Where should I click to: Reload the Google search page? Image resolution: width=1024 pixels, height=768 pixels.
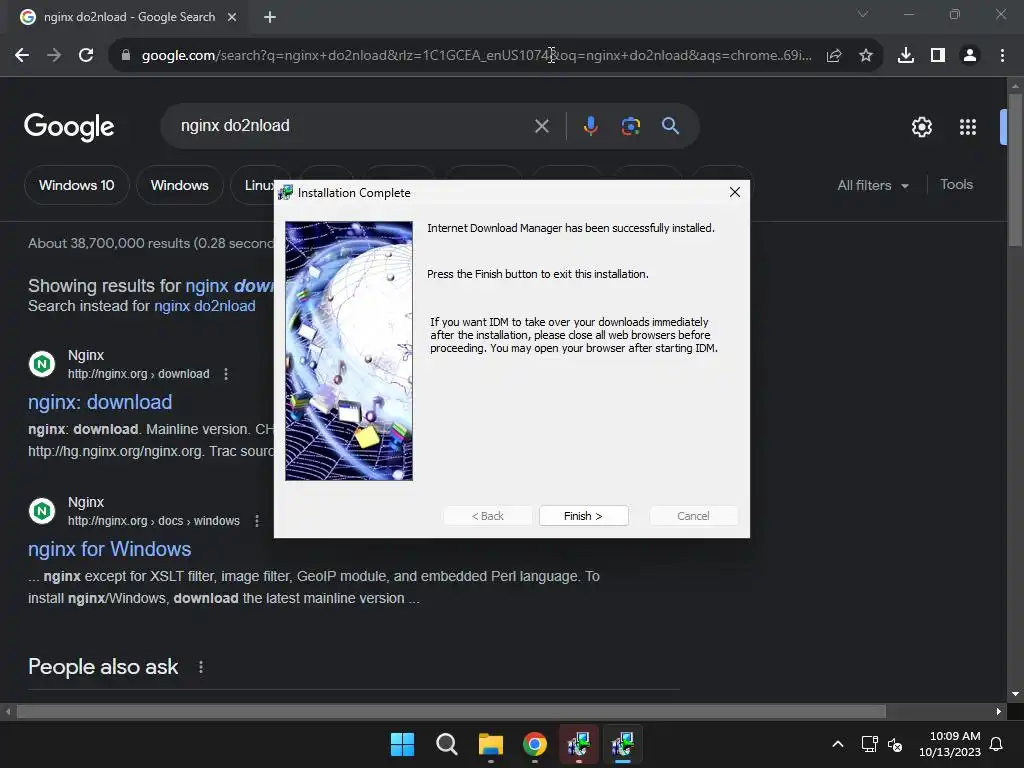86,55
